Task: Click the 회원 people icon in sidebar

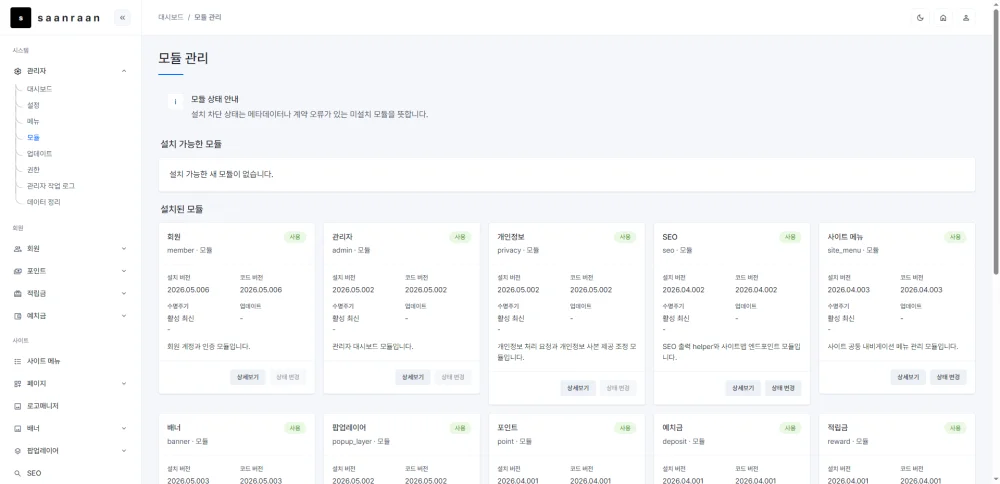Action: (x=18, y=249)
